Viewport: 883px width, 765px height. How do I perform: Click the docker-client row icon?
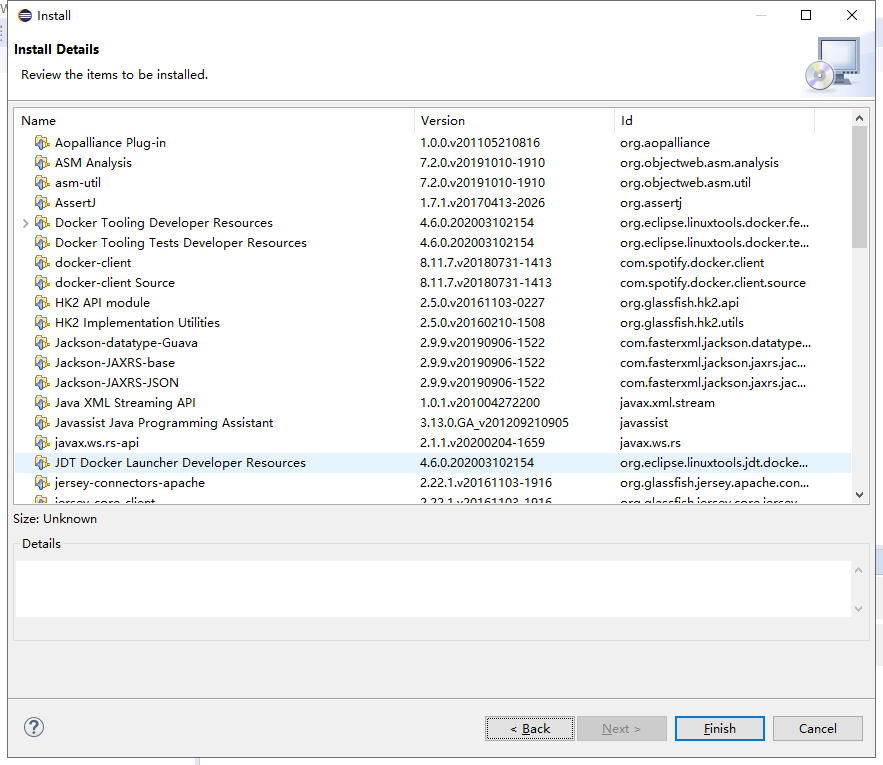(x=42, y=263)
